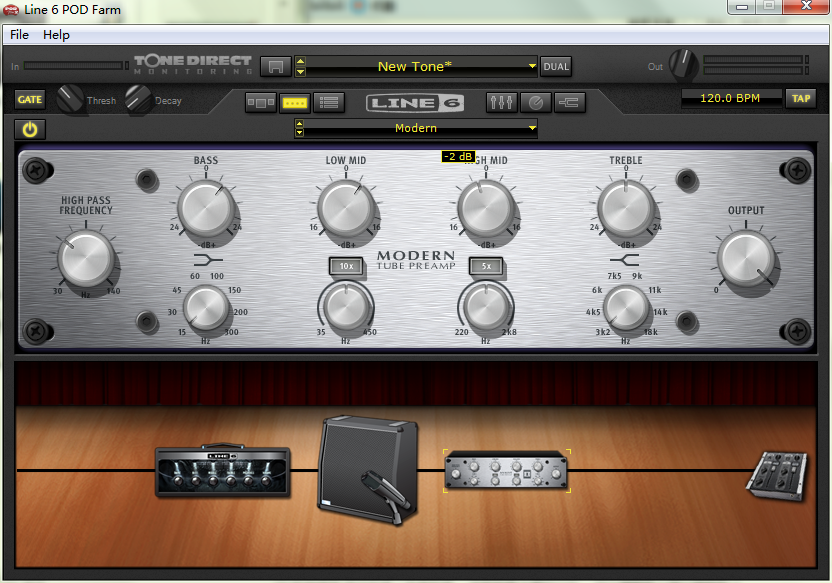Viewport: 832px width, 583px height.
Task: Click the gate Decay knob
Action: tap(139, 99)
